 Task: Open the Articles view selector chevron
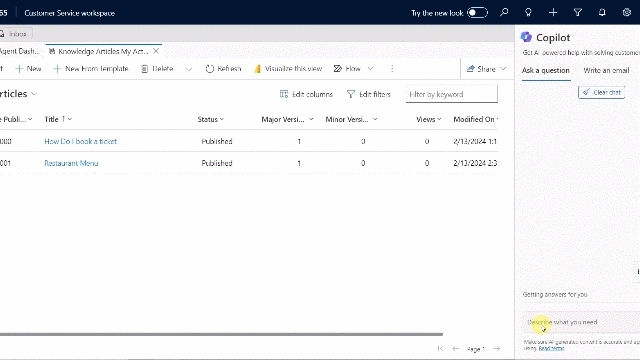tap(34, 94)
